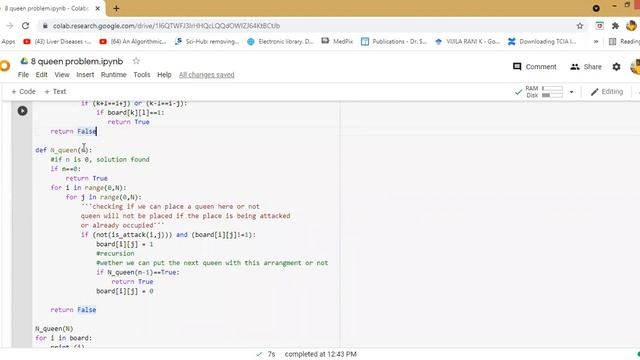
Task: Add a new Text cell
Action: pyautogui.click(x=55, y=91)
